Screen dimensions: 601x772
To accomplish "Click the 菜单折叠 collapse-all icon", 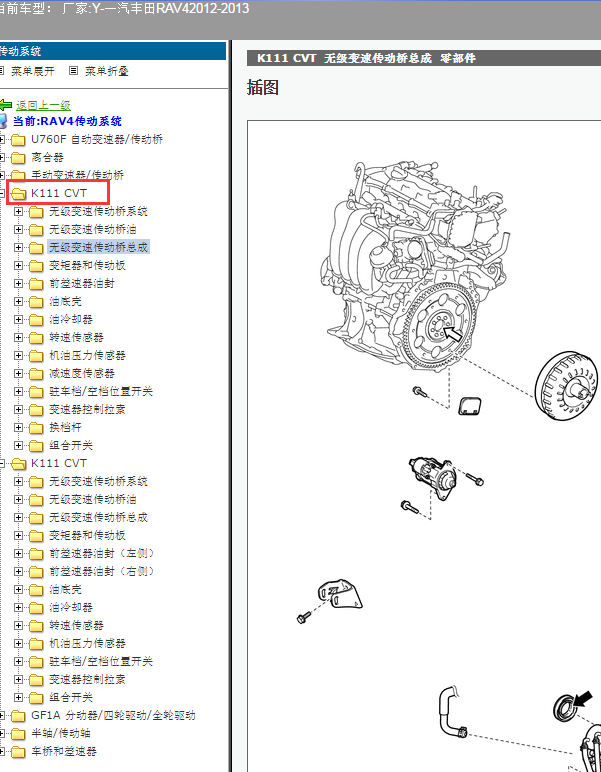I will [x=73, y=71].
